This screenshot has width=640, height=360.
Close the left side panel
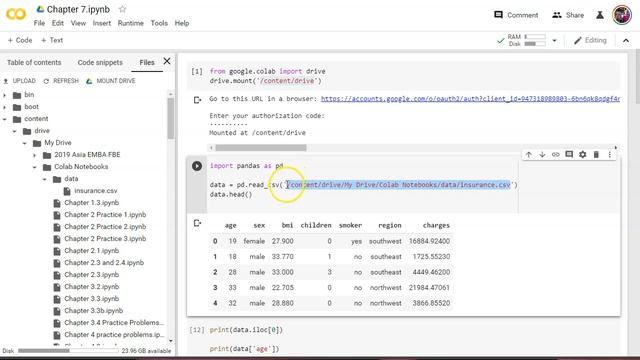pos(167,61)
